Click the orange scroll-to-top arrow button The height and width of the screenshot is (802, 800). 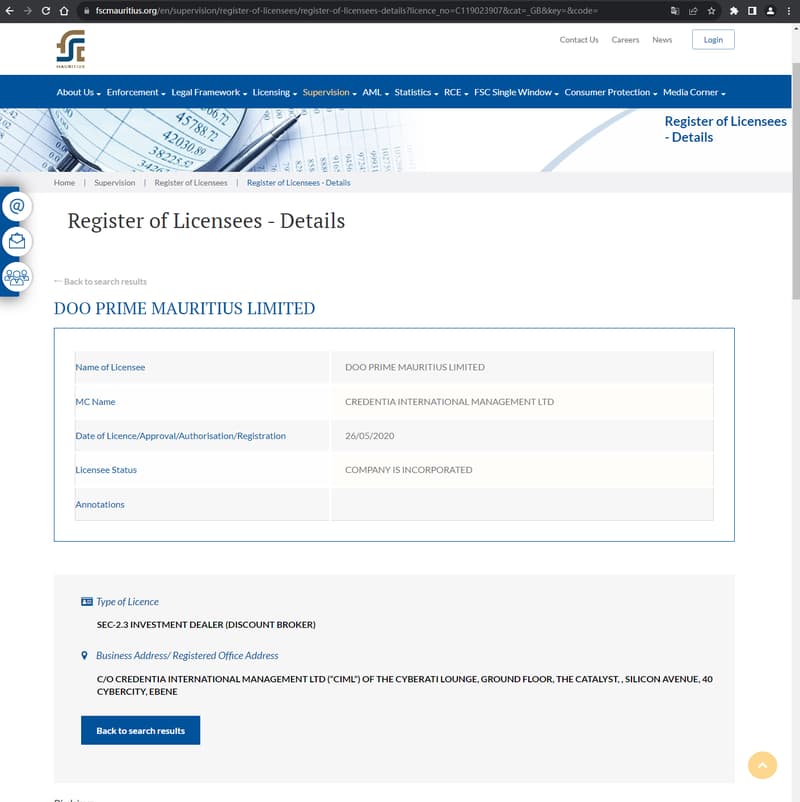click(x=762, y=765)
